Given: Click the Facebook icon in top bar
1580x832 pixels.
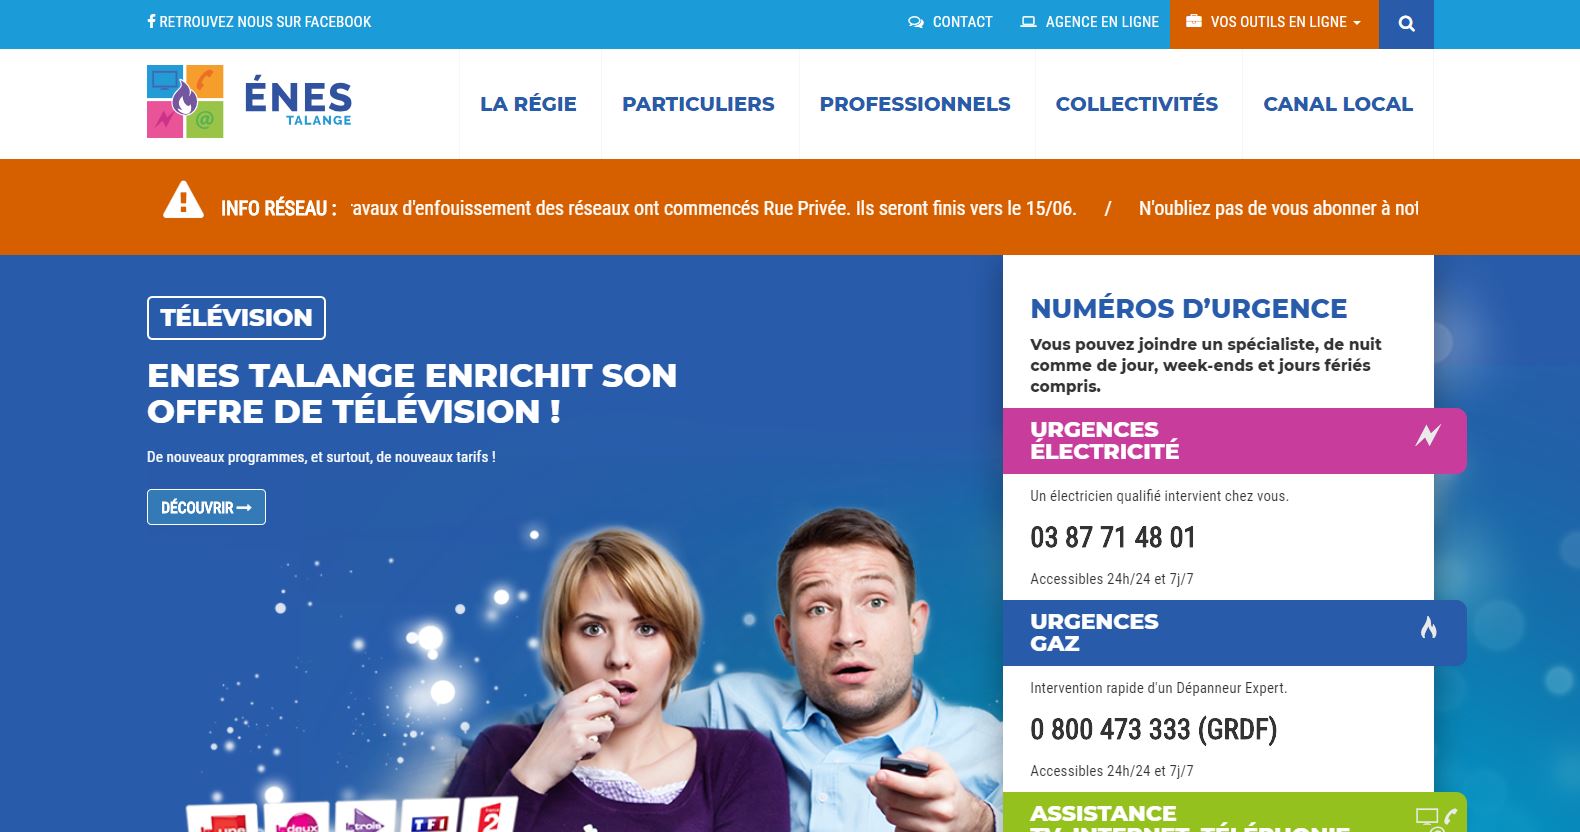Looking at the screenshot, I should click(x=151, y=21).
